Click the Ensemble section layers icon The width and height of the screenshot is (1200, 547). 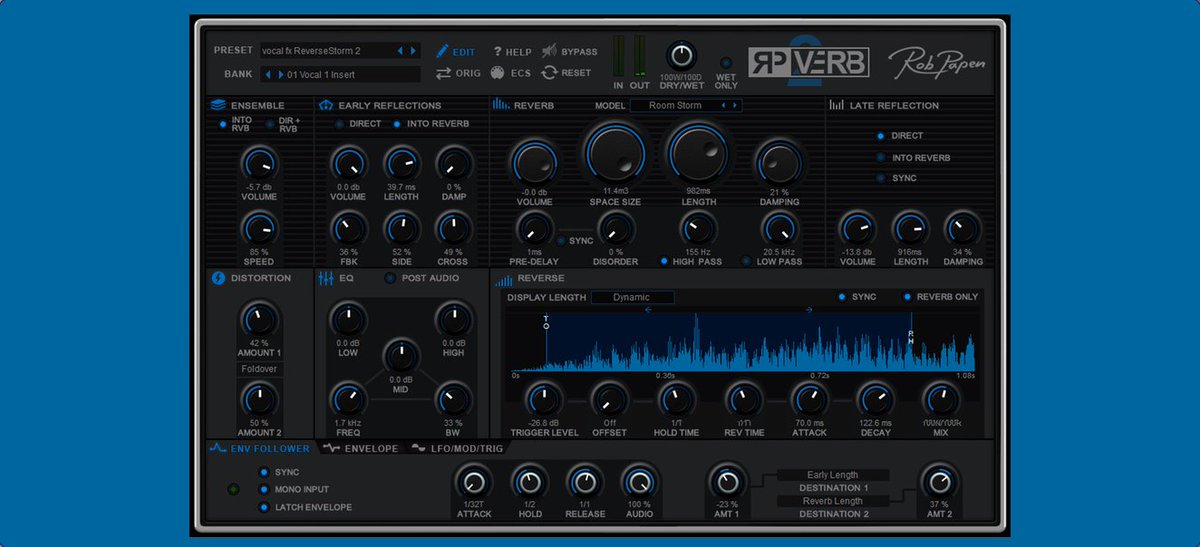(218, 105)
